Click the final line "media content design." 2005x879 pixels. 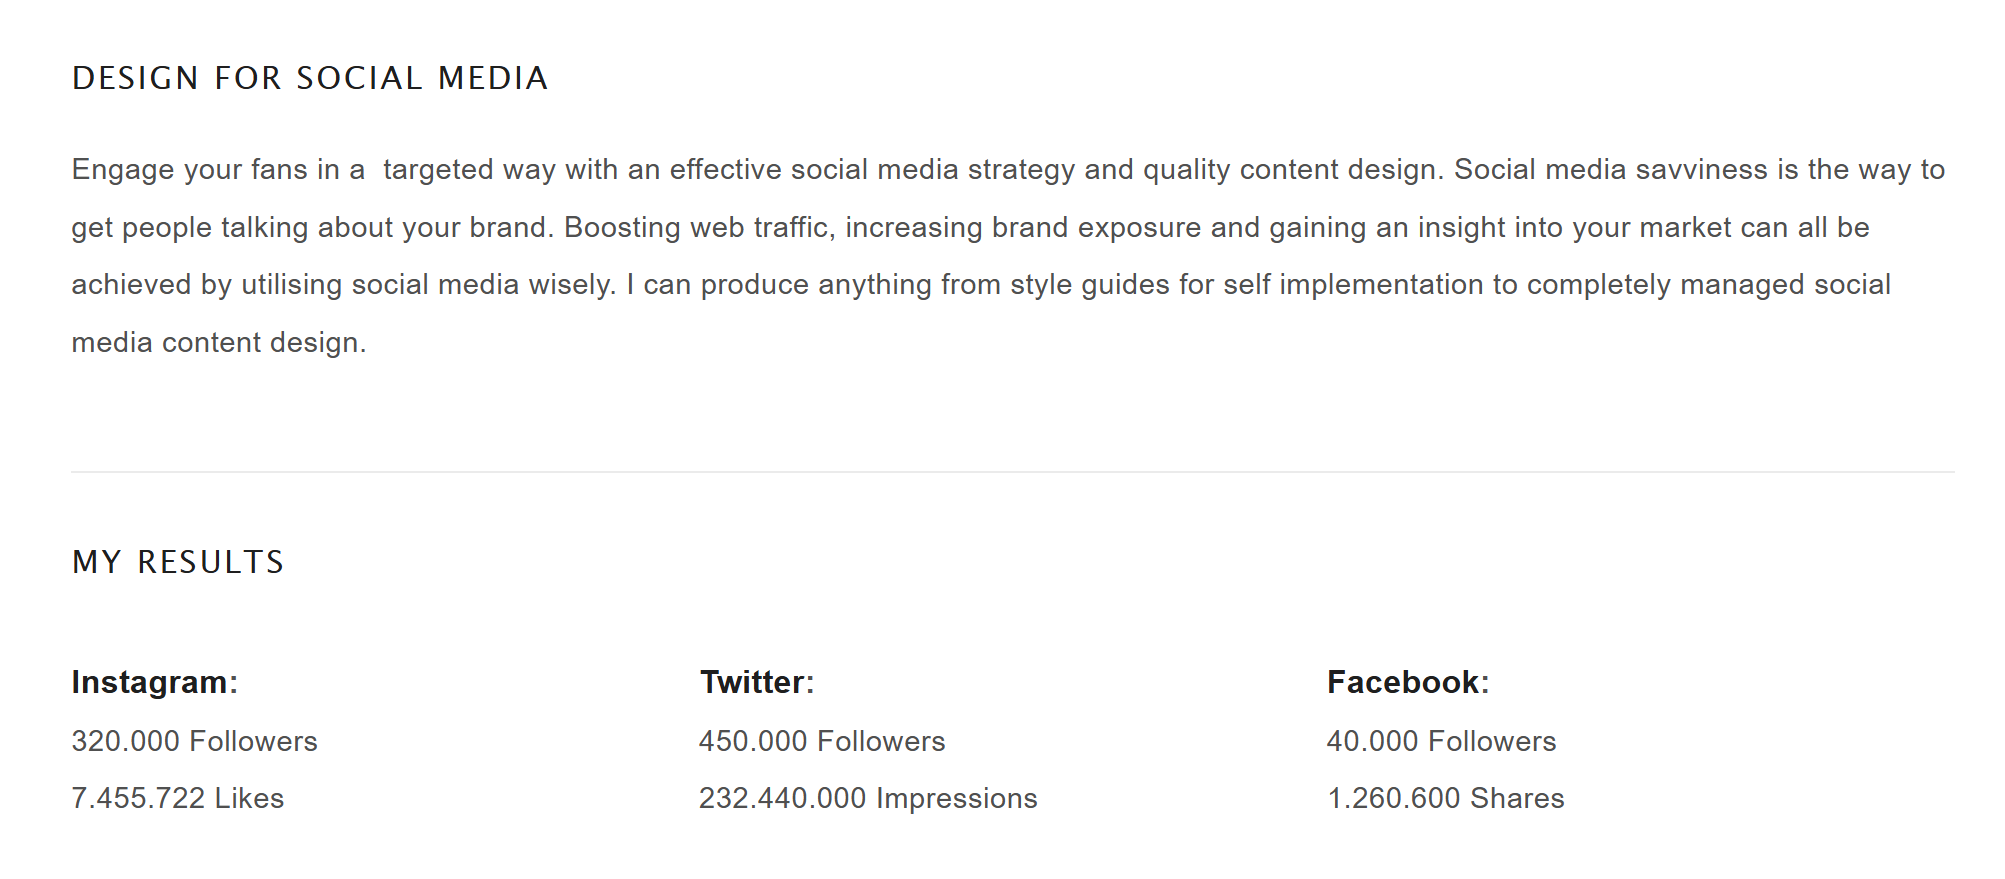[219, 343]
